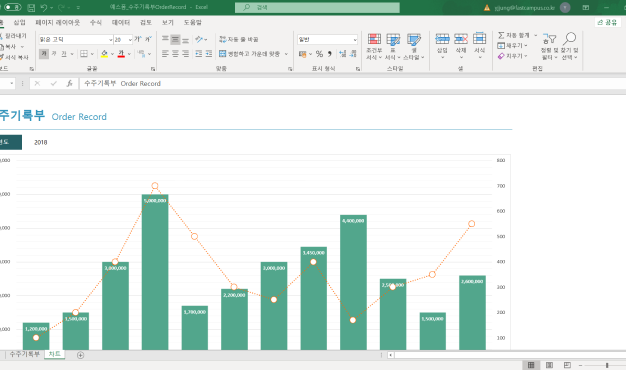Screen dimensions: 626x370
Task: Expand the font color dropdown arrow
Action: pyautogui.click(x=129, y=54)
